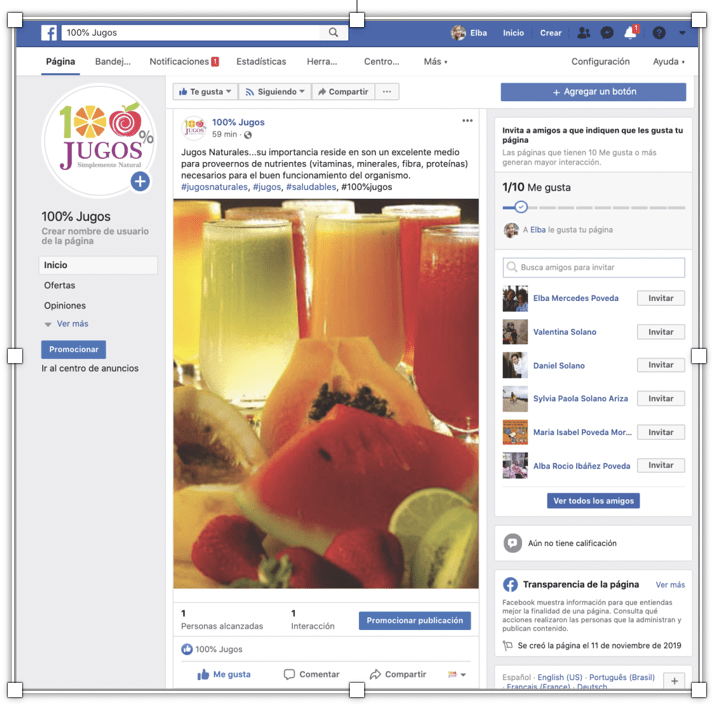Click the Facebook logo icon
Image resolution: width=718 pixels, height=704 pixels.
tap(49, 33)
